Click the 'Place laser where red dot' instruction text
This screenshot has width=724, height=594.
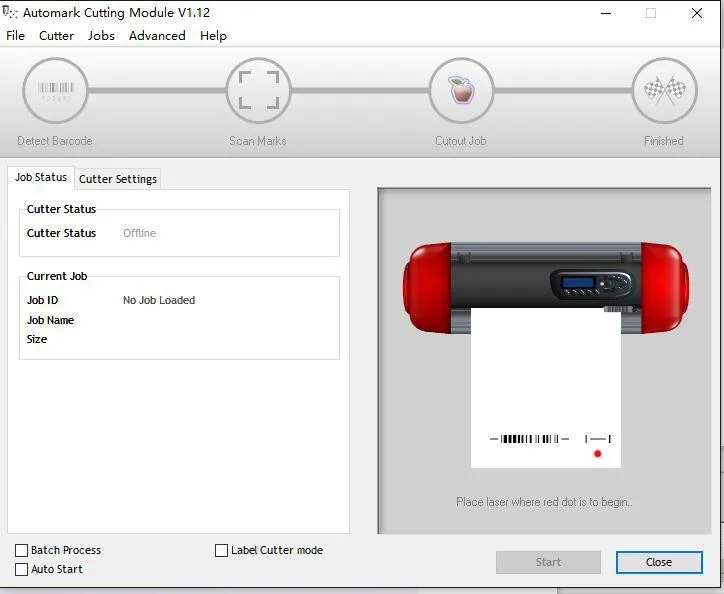click(544, 502)
